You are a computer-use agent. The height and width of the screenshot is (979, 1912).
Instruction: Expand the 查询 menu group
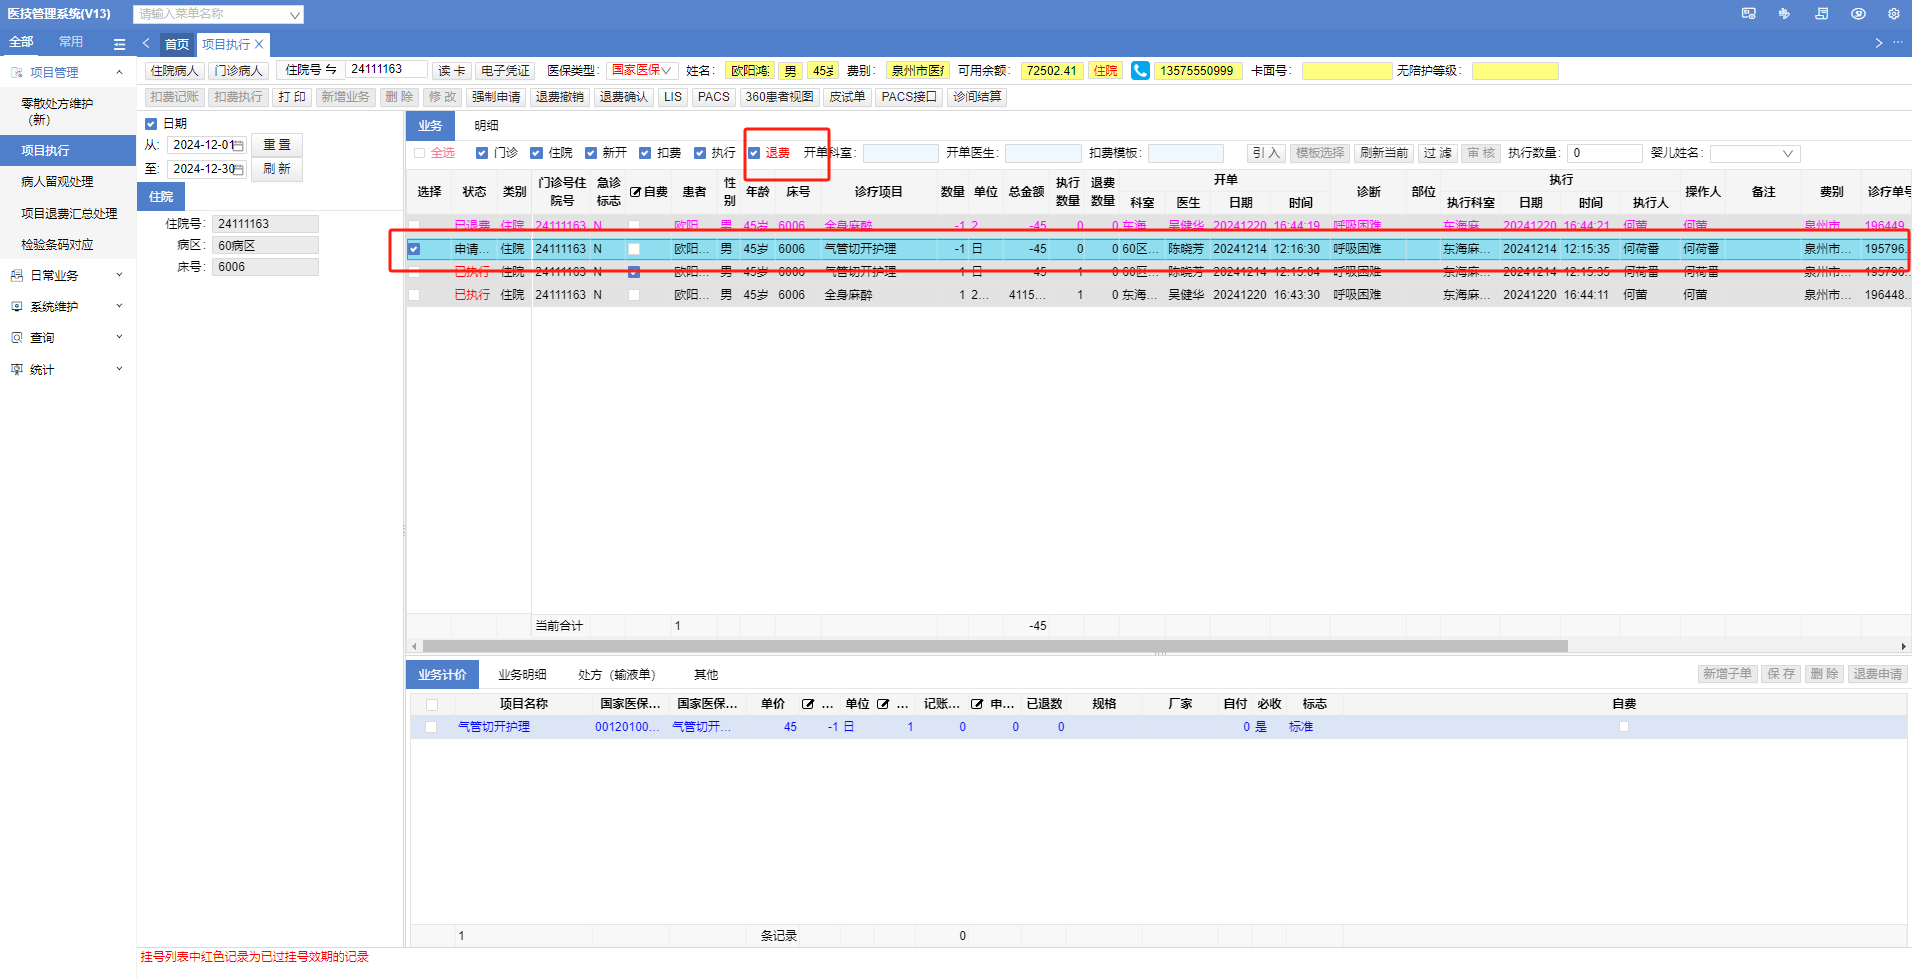(x=119, y=337)
